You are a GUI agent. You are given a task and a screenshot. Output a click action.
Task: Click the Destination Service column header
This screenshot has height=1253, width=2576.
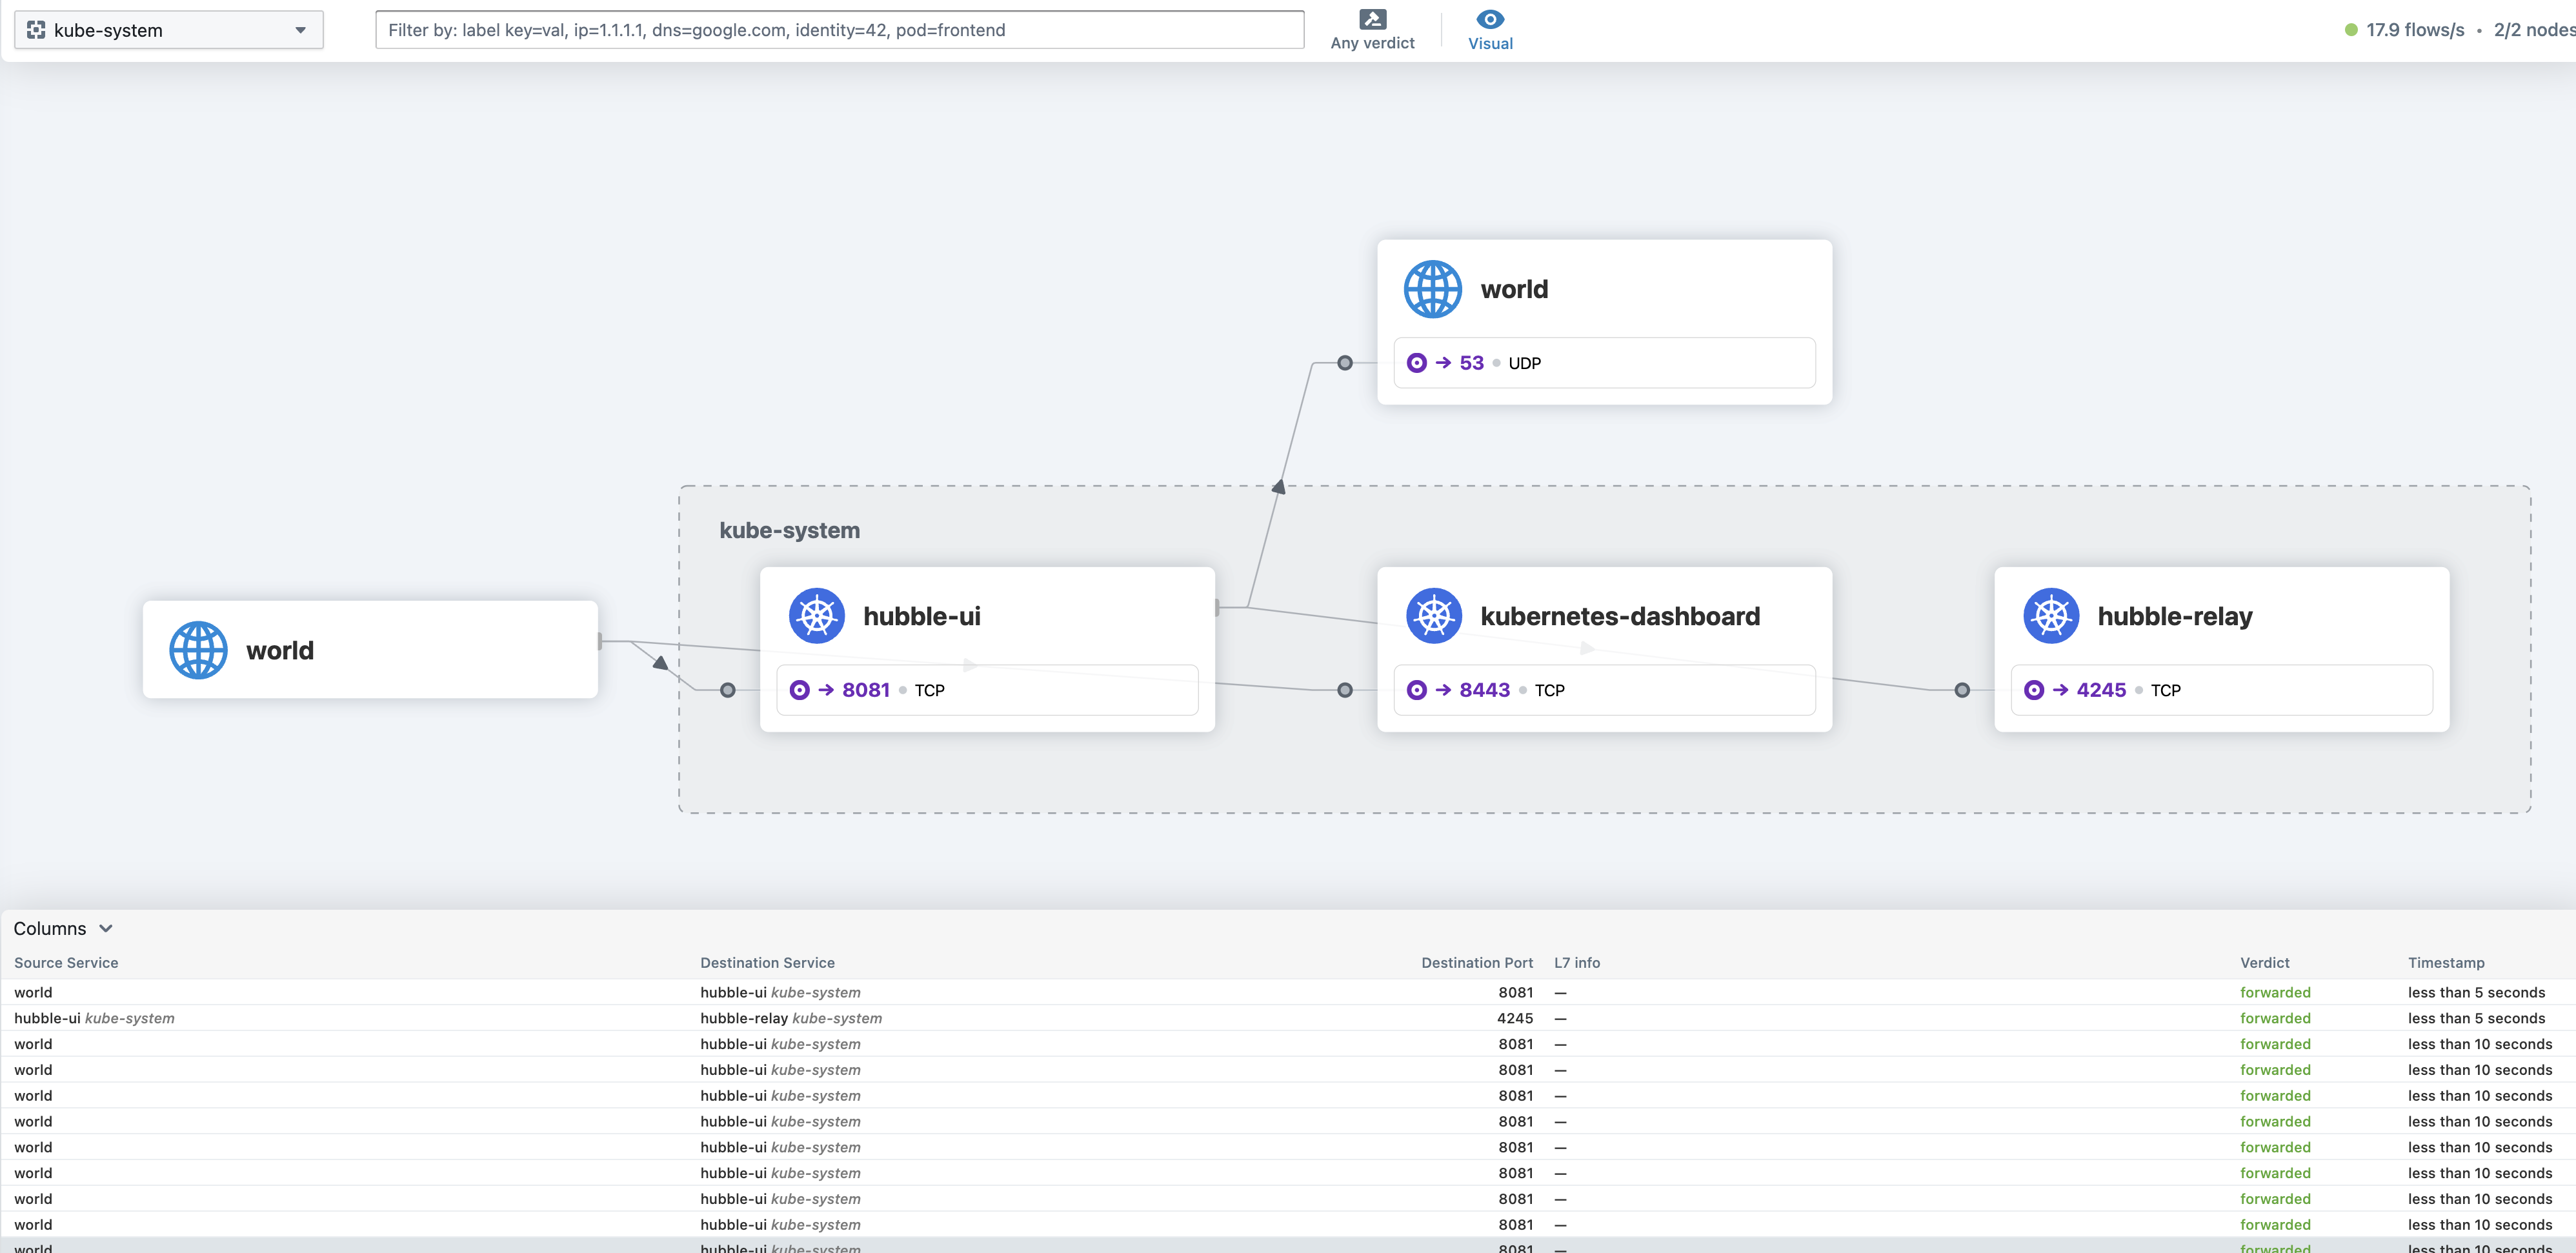tap(767, 962)
